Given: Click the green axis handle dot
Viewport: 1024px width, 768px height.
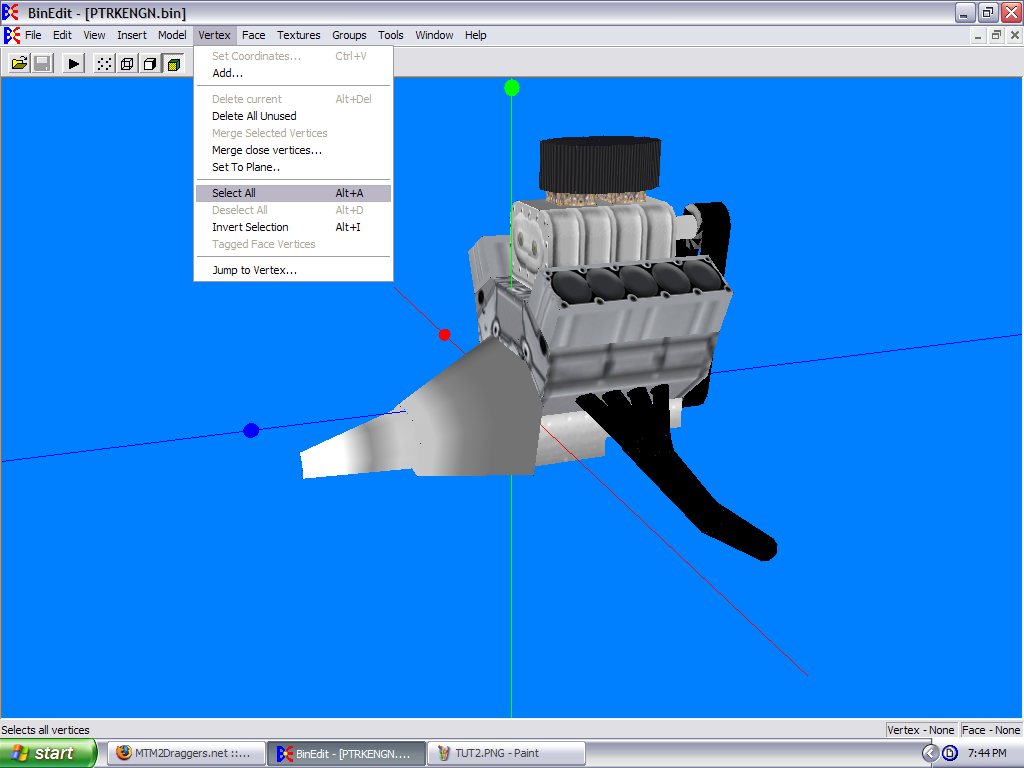Looking at the screenshot, I should click(x=512, y=88).
